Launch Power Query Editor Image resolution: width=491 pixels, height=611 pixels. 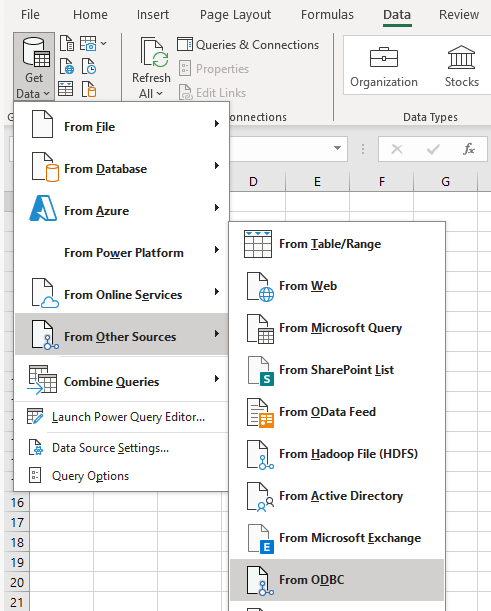(x=121, y=417)
